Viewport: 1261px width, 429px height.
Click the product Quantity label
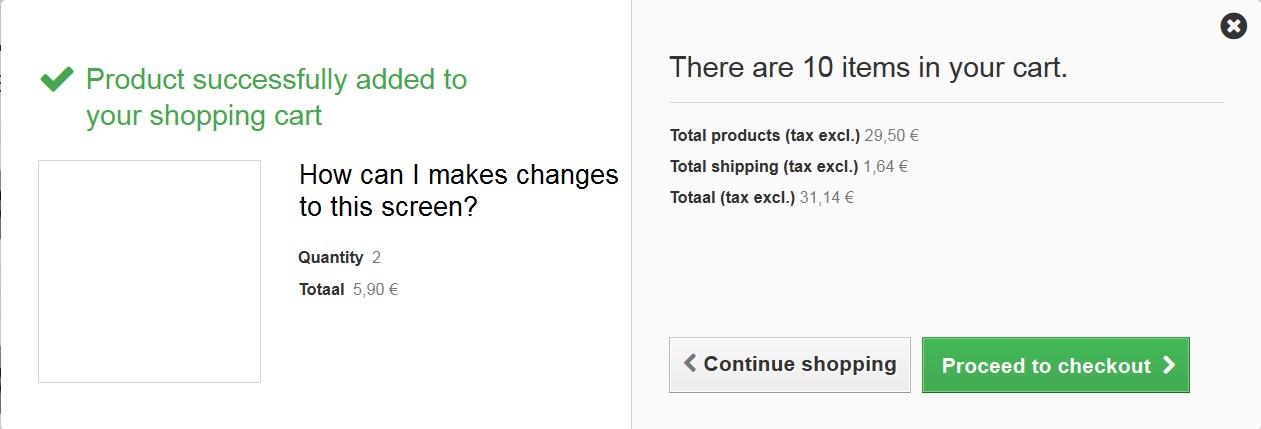coord(330,258)
